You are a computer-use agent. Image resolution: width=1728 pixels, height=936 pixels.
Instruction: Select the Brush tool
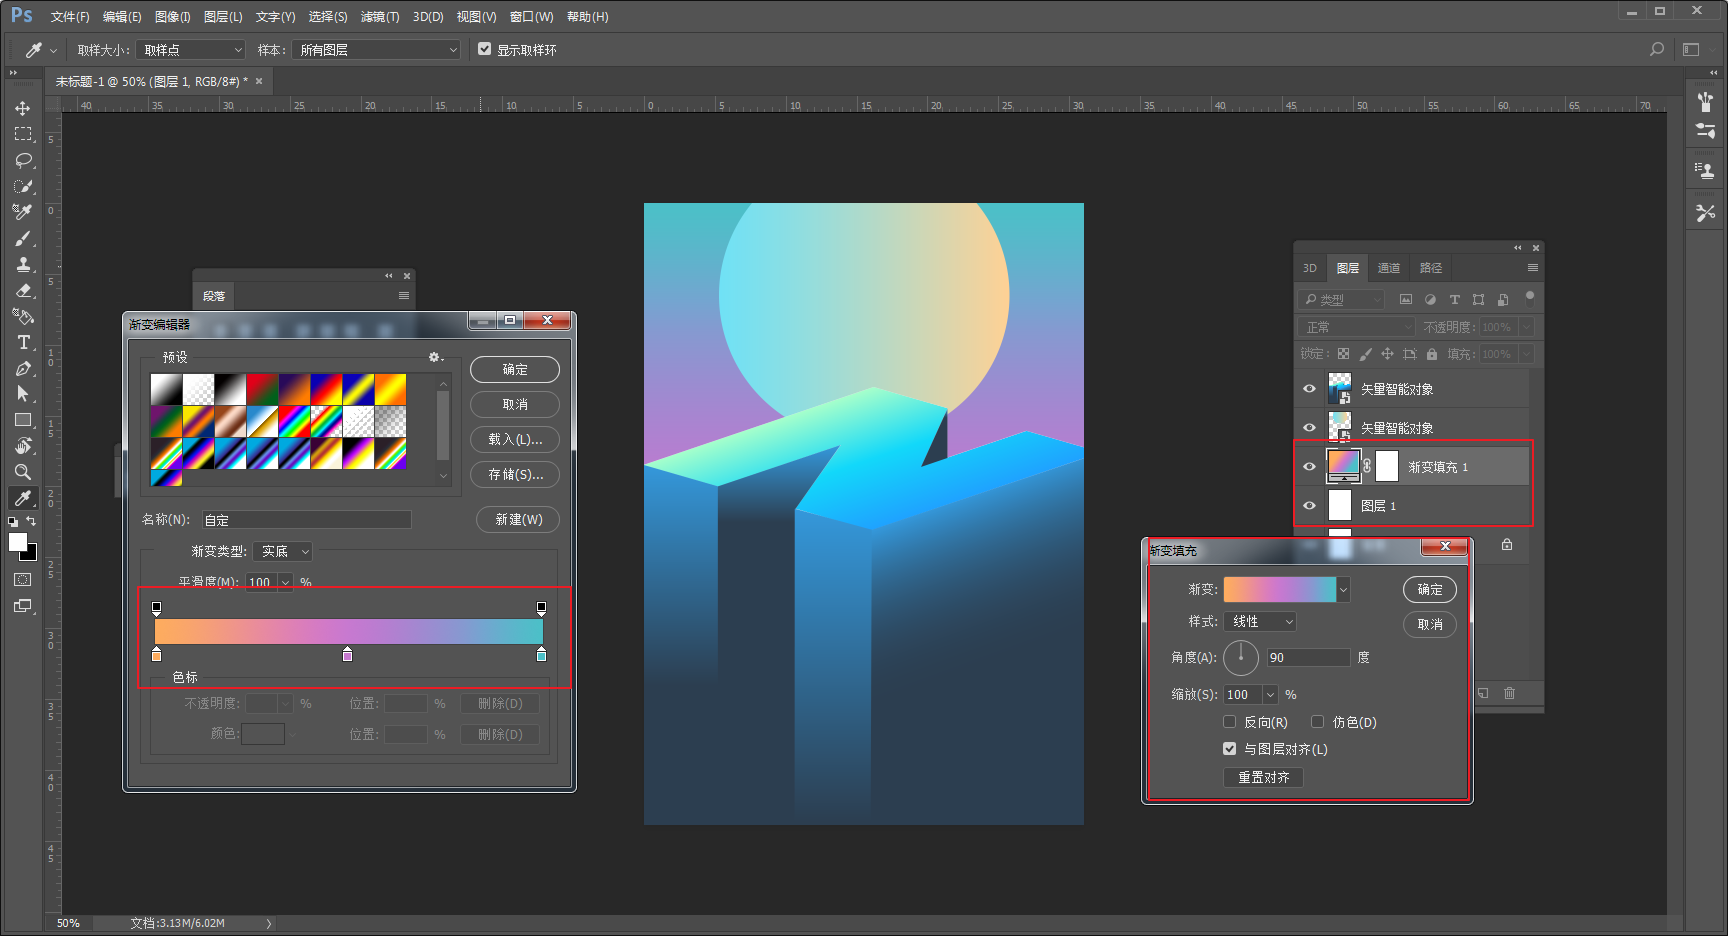pos(23,238)
